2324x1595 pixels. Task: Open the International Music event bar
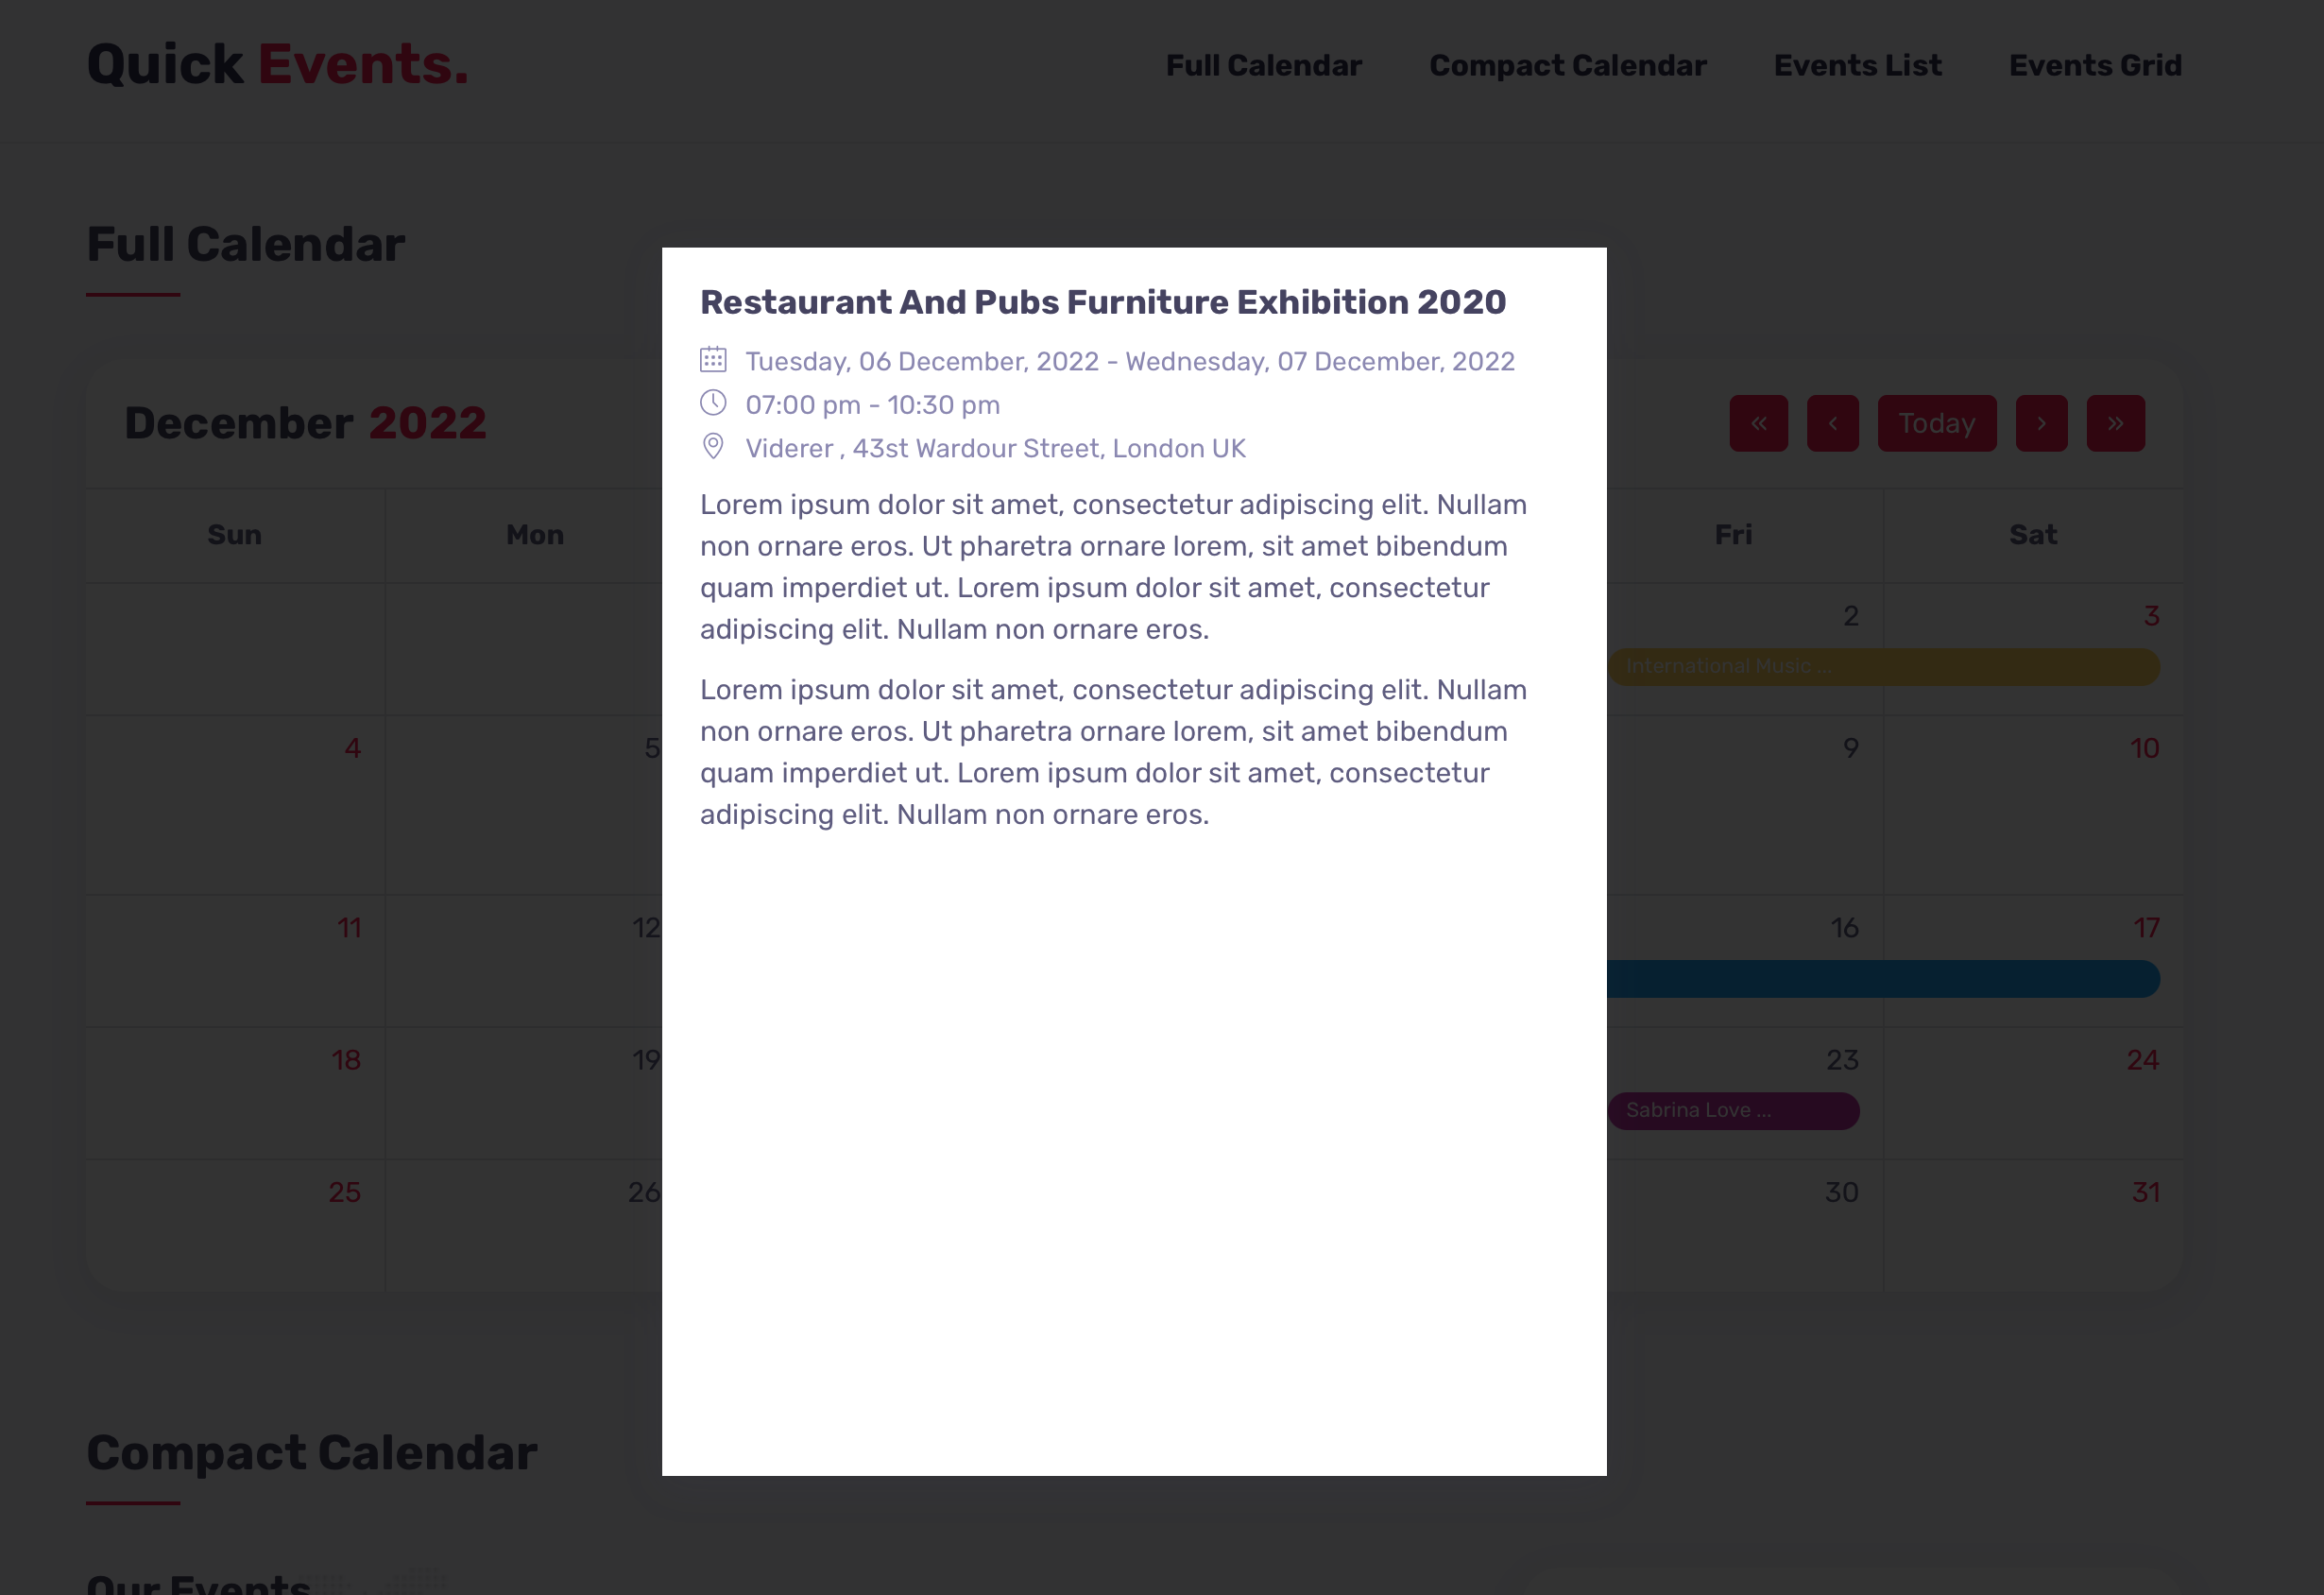(x=1882, y=667)
